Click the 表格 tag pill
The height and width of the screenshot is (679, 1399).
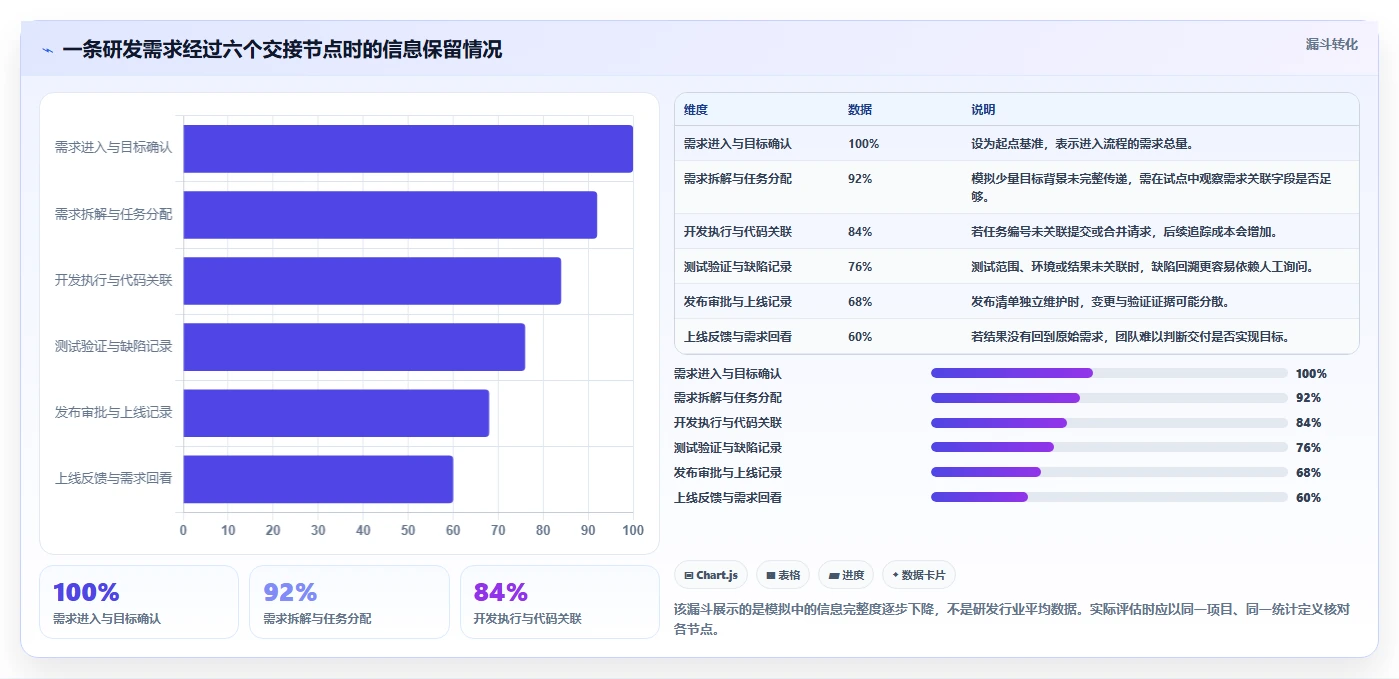pos(783,575)
